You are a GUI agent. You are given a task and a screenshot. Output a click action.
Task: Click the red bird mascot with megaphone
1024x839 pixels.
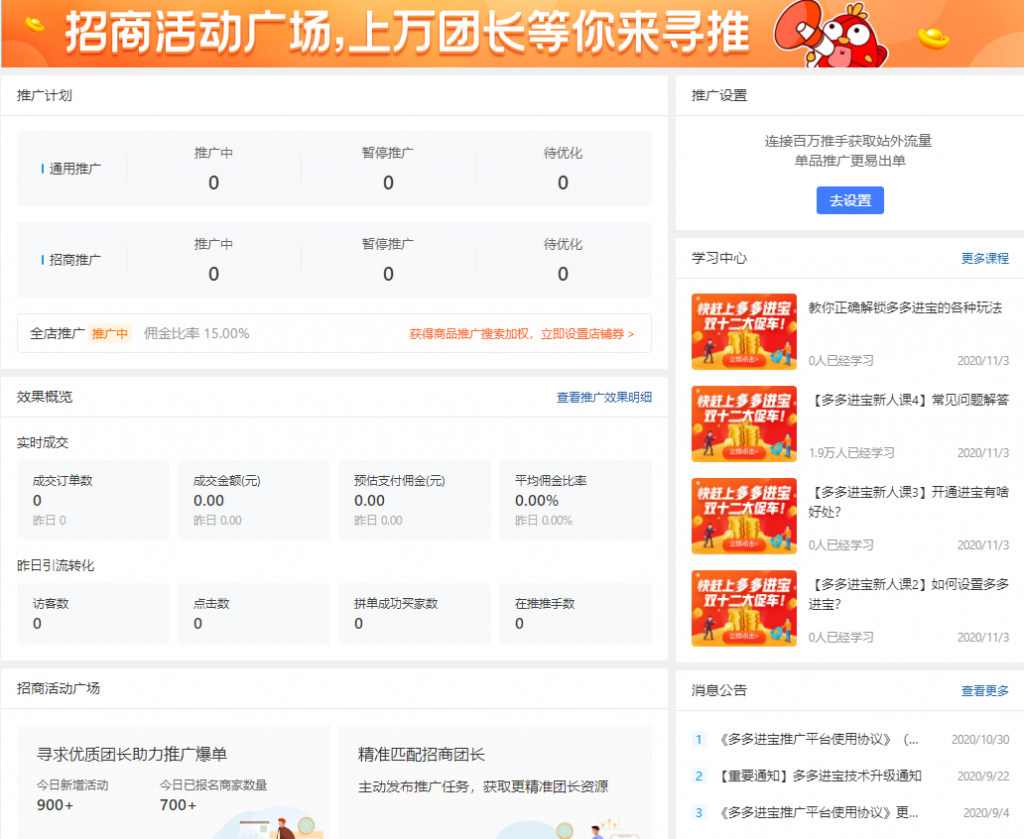[831, 34]
